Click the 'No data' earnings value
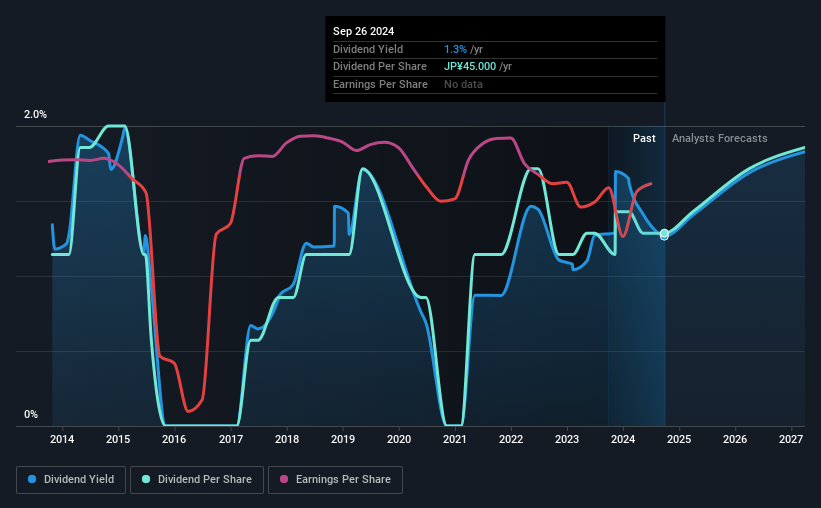The height and width of the screenshot is (508, 821). click(x=463, y=84)
